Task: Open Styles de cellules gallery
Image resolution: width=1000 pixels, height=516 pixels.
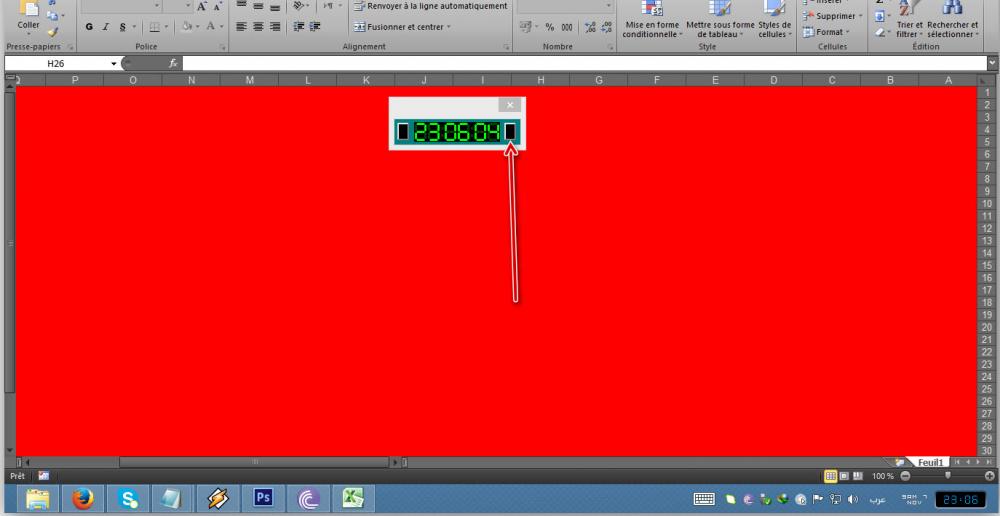Action: (774, 19)
